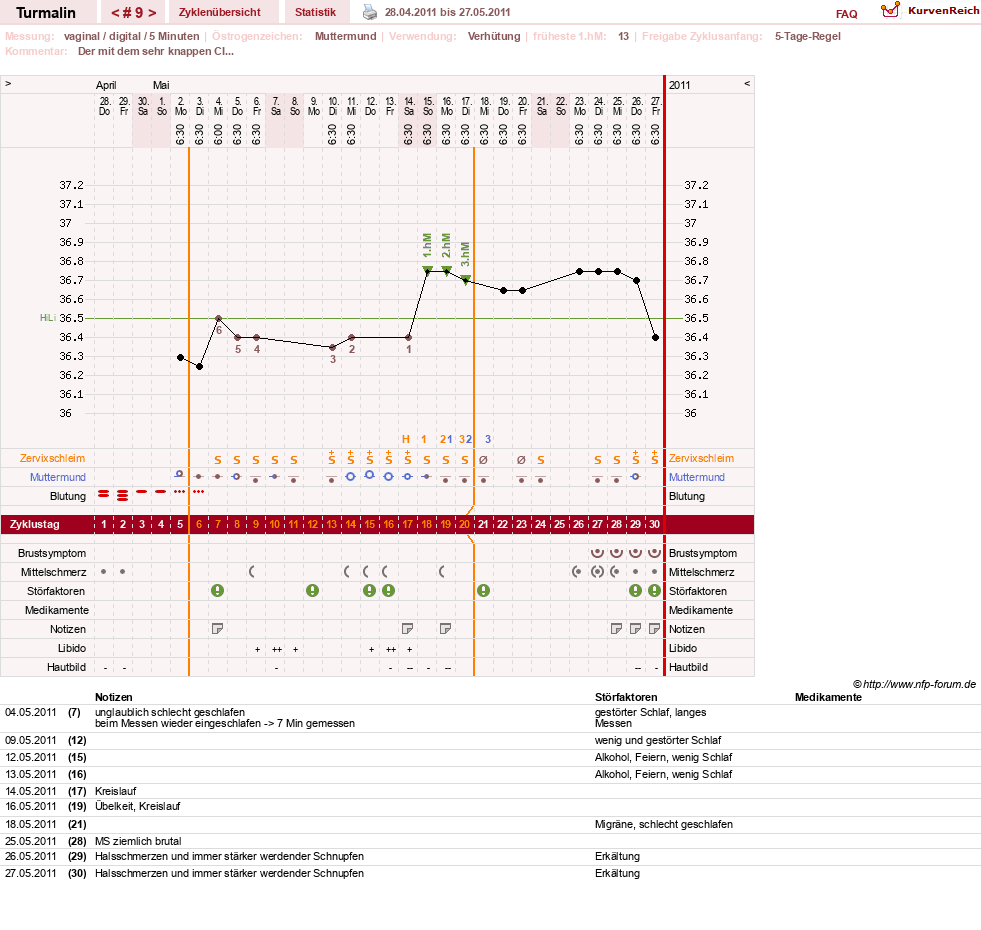Click the left Zervixschleim row label
The image size is (981, 930).
click(53, 458)
